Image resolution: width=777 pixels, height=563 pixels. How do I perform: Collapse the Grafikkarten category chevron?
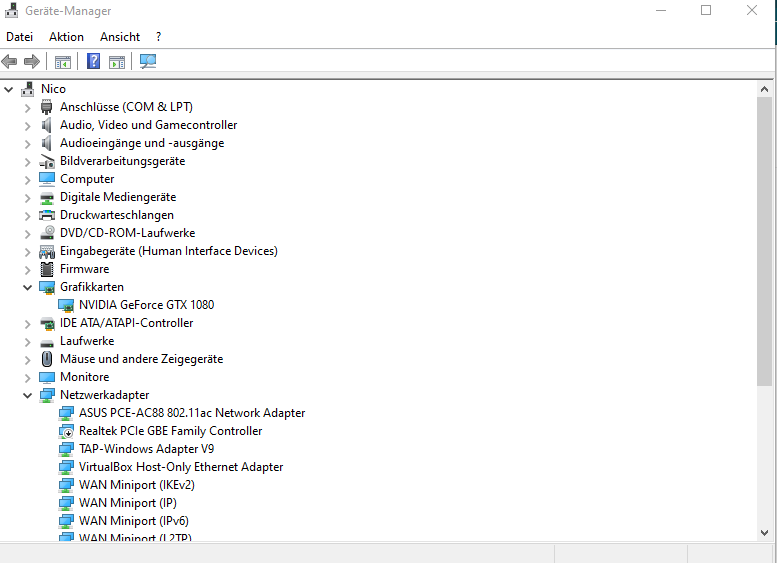point(27,287)
